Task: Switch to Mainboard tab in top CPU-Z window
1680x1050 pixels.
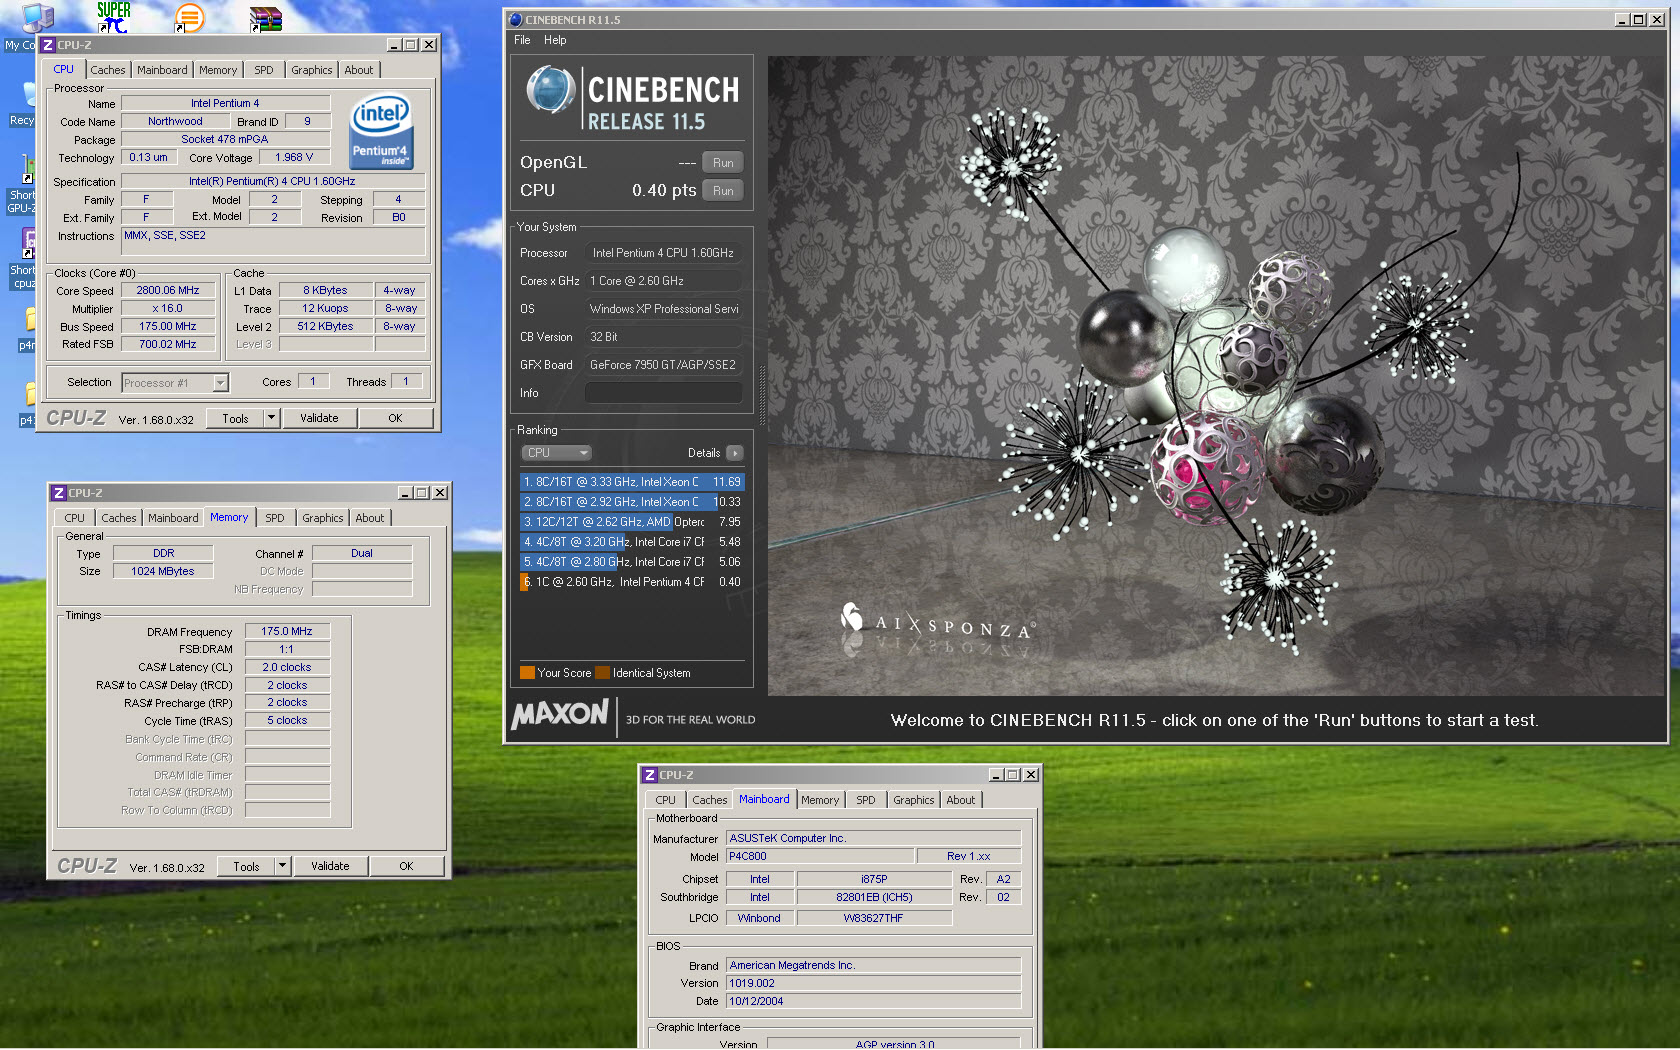Action: [x=162, y=70]
